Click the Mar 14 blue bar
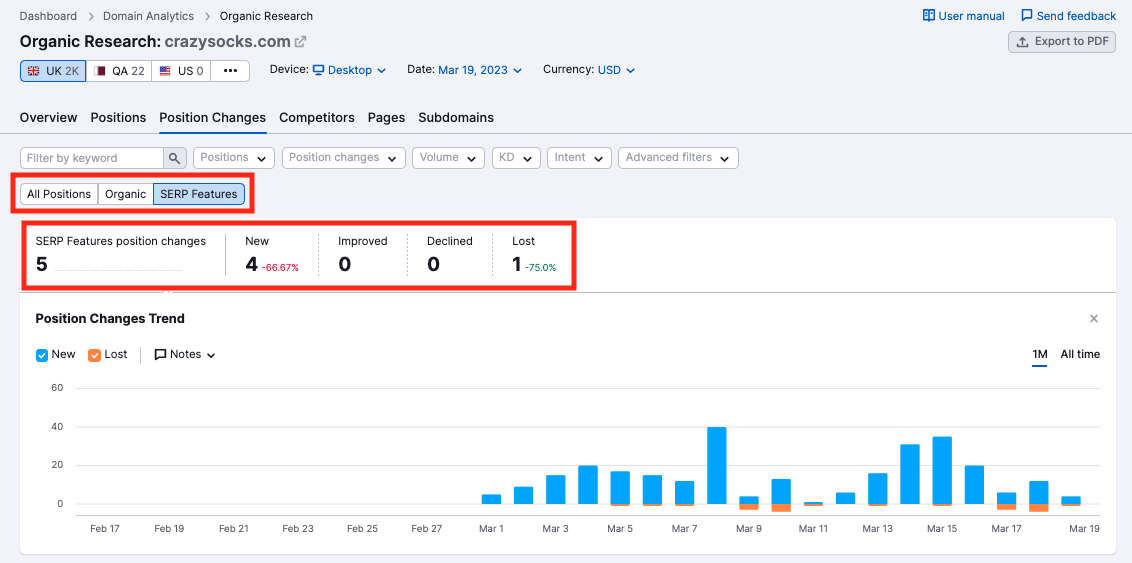The width and height of the screenshot is (1132, 563). (910, 474)
